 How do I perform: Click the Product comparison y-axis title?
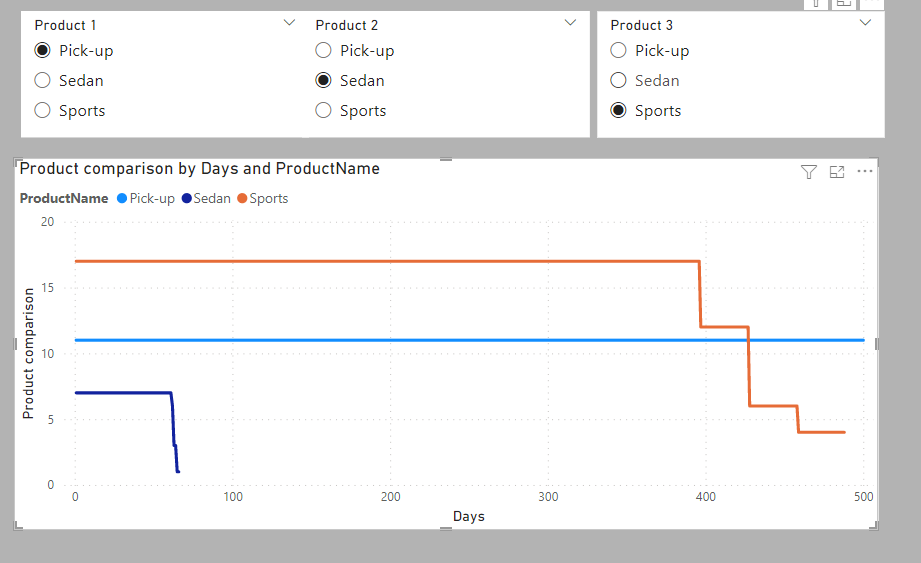[x=28, y=353]
